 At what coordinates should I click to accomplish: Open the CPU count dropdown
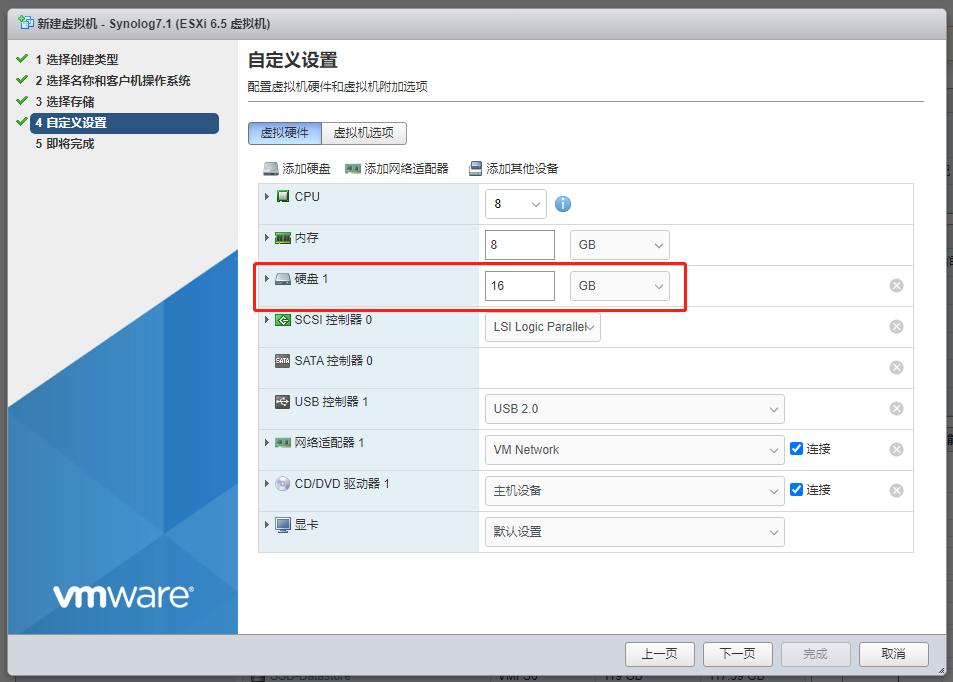click(x=516, y=204)
